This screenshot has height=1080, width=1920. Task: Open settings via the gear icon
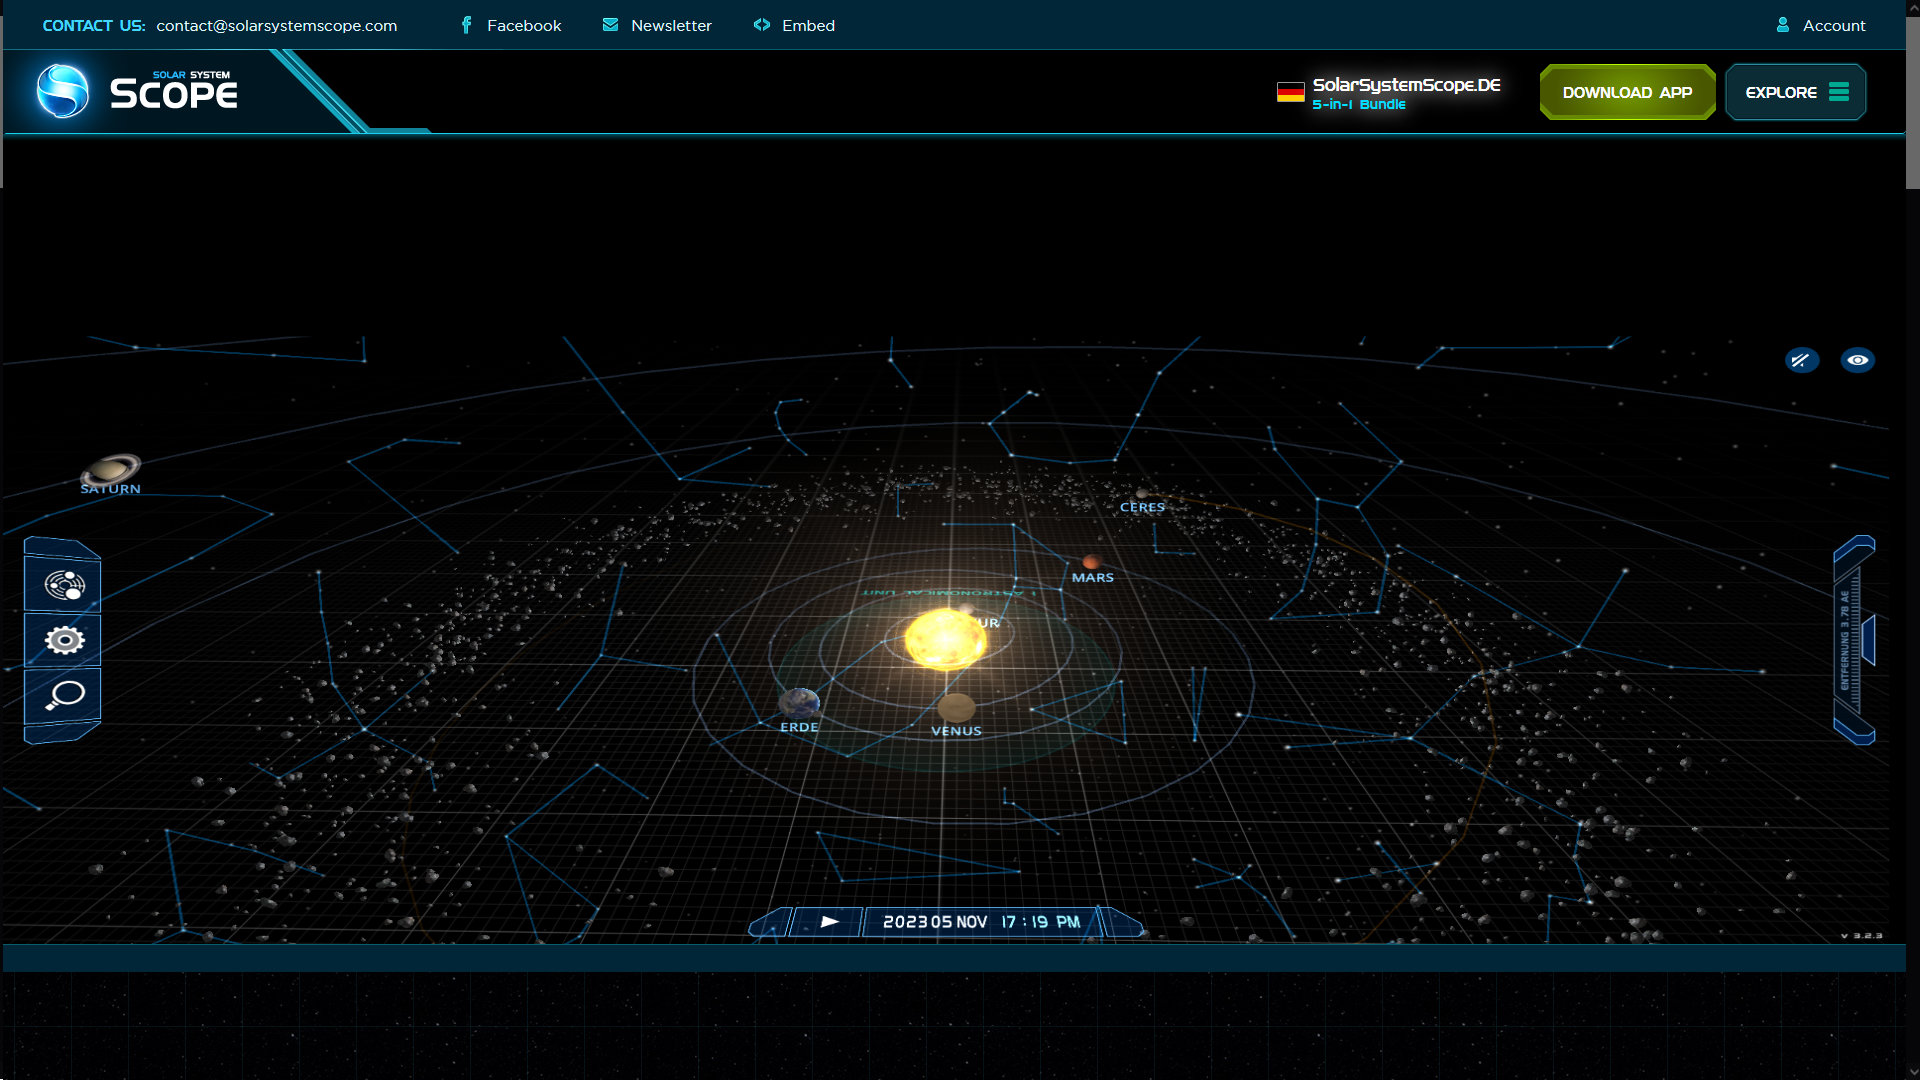click(62, 638)
